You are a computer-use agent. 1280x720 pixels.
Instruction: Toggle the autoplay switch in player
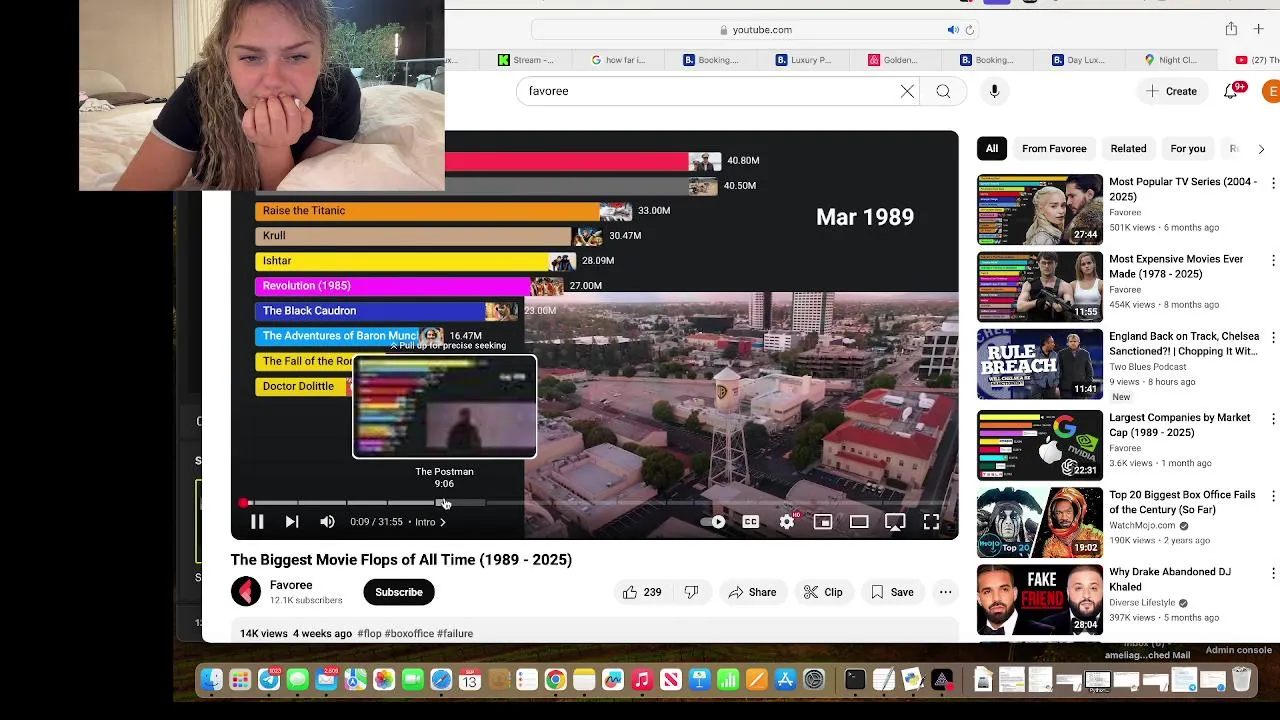[x=713, y=522]
